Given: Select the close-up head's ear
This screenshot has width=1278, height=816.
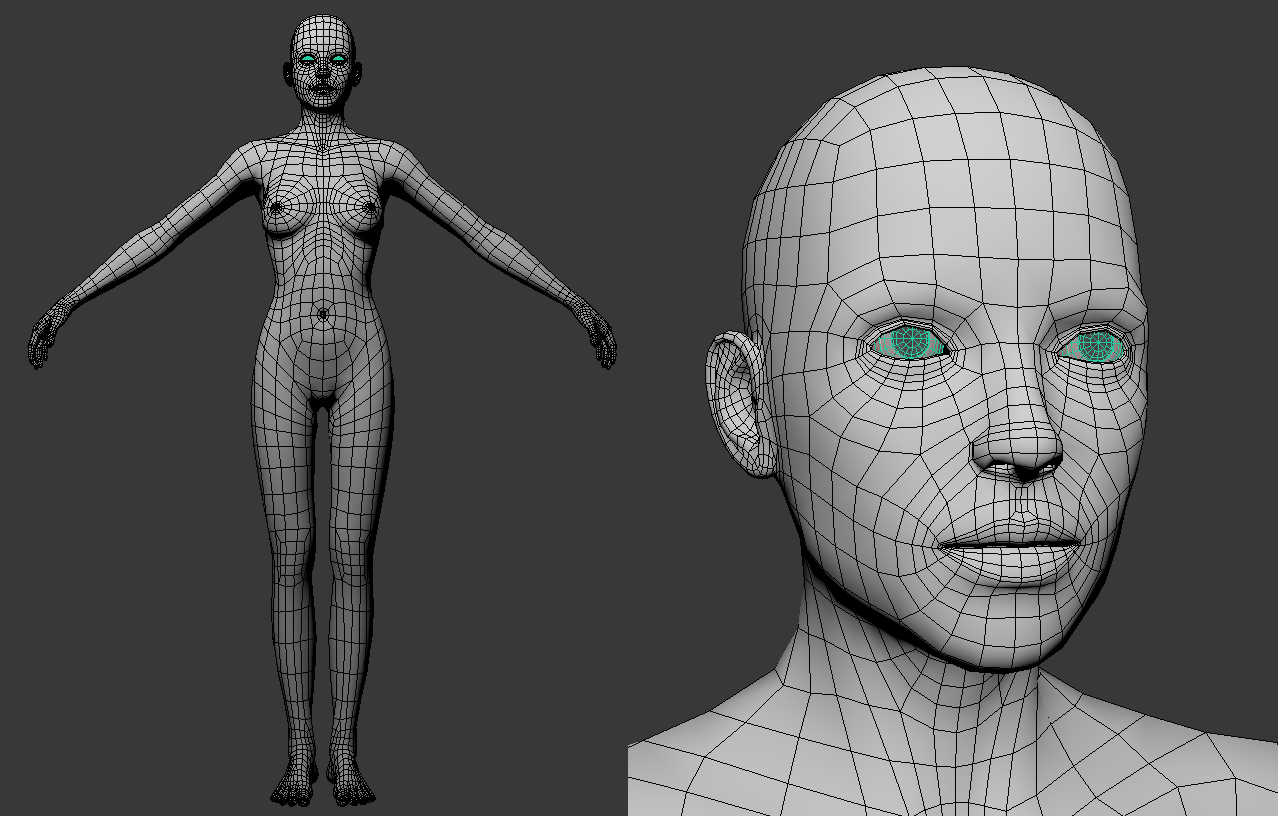Looking at the screenshot, I should point(740,403).
